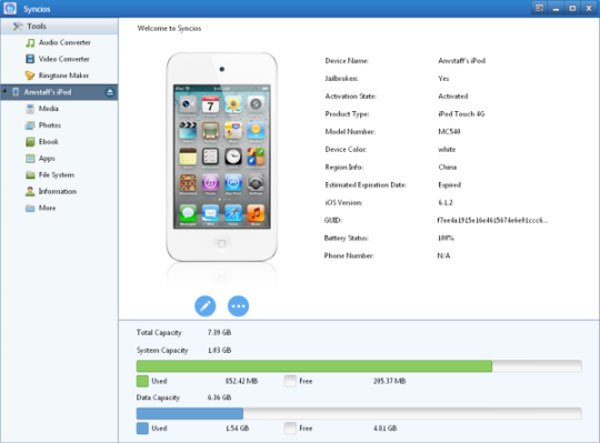This screenshot has height=443, width=600.
Task: Open the title bar menu icon
Action: point(539,8)
